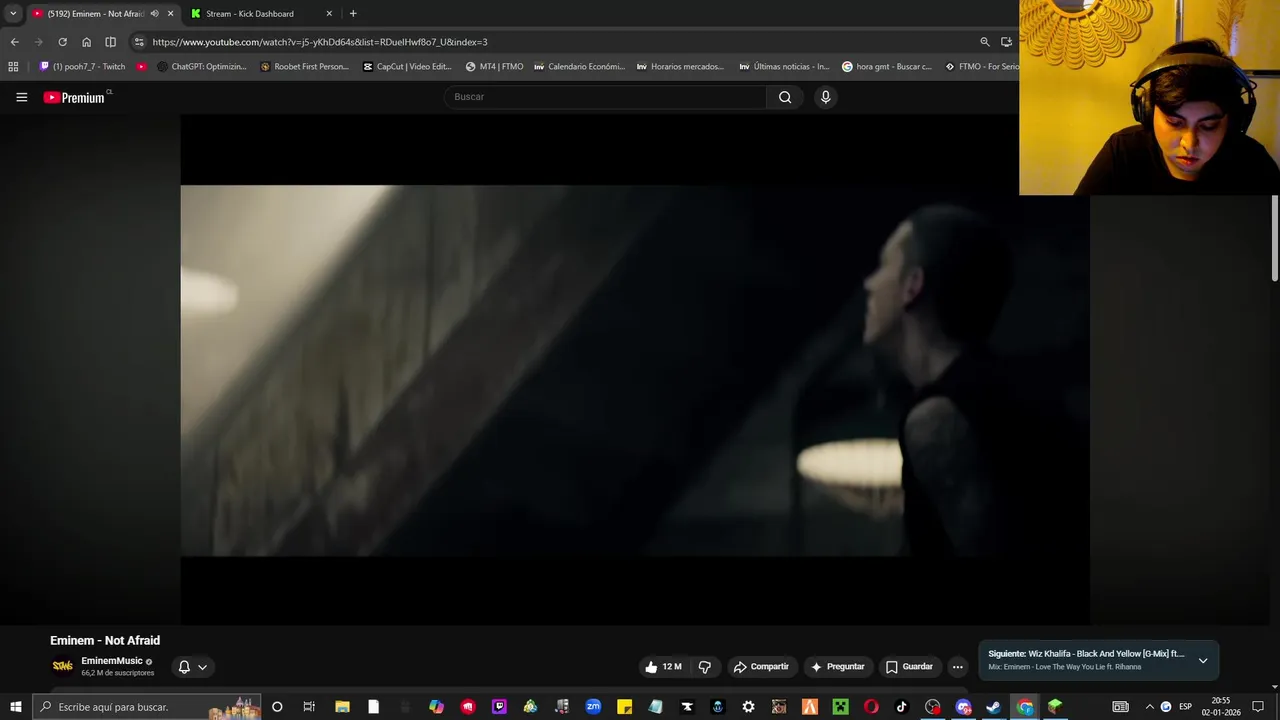Close the Kick Dashboard tab
The height and width of the screenshot is (720, 1280).
tap(329, 14)
